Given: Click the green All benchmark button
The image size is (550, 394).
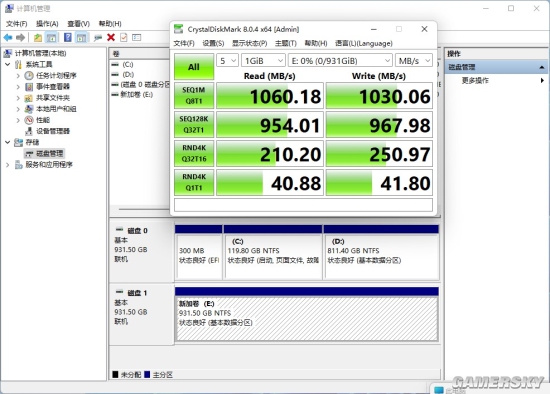Looking at the screenshot, I should (x=194, y=67).
